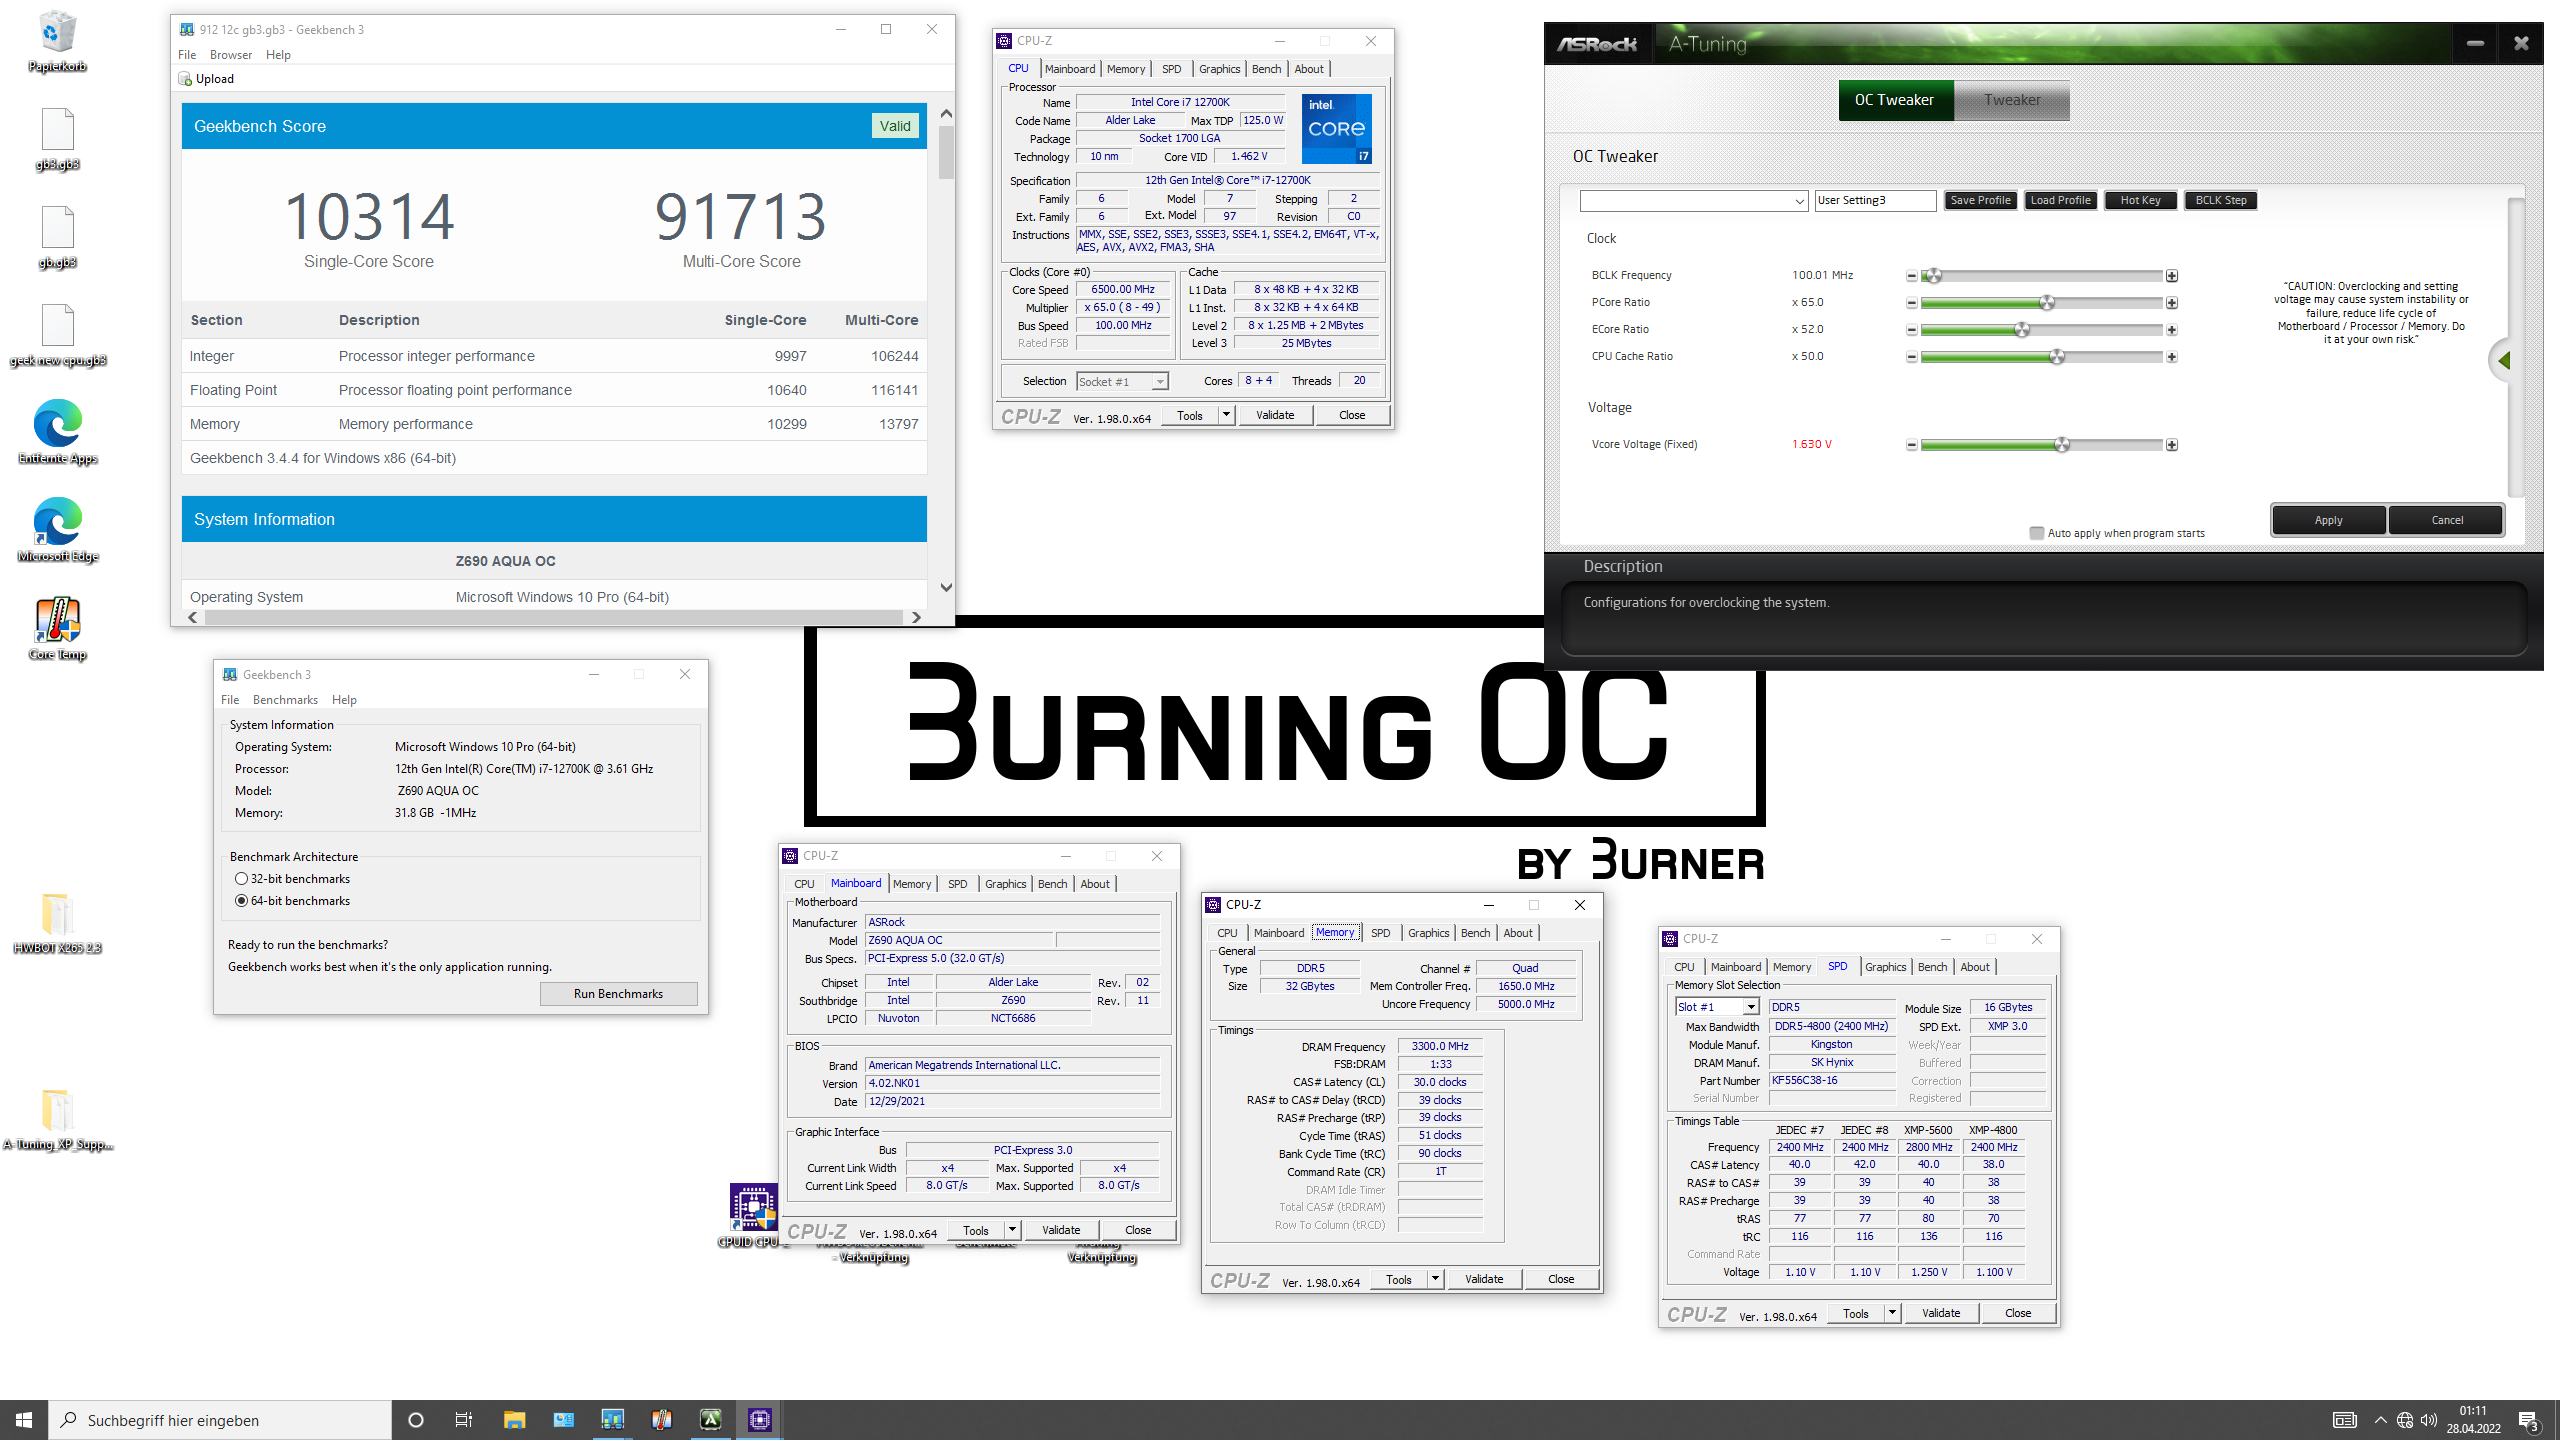Open File Explorer from taskbar
The width and height of the screenshot is (2560, 1440).
click(514, 1420)
